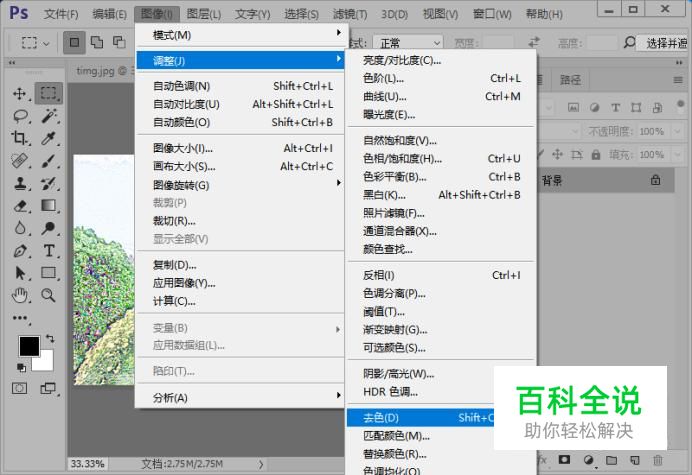692x475 pixels.
Task: Open the extra tools ellipsis menu
Action: pos(20,318)
